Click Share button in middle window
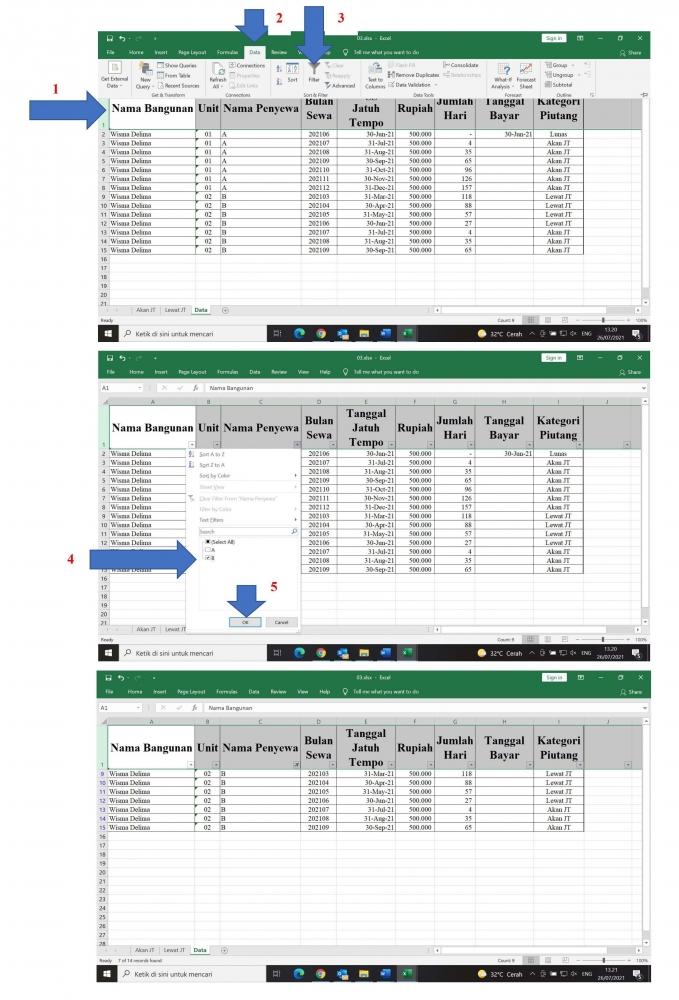The width and height of the screenshot is (679, 1000). point(631,372)
